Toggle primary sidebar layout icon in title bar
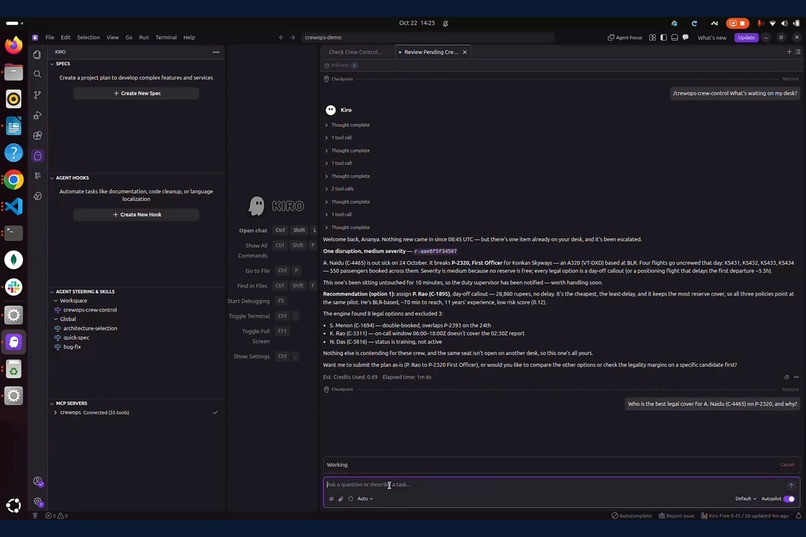This screenshot has width=806, height=537. [664, 38]
